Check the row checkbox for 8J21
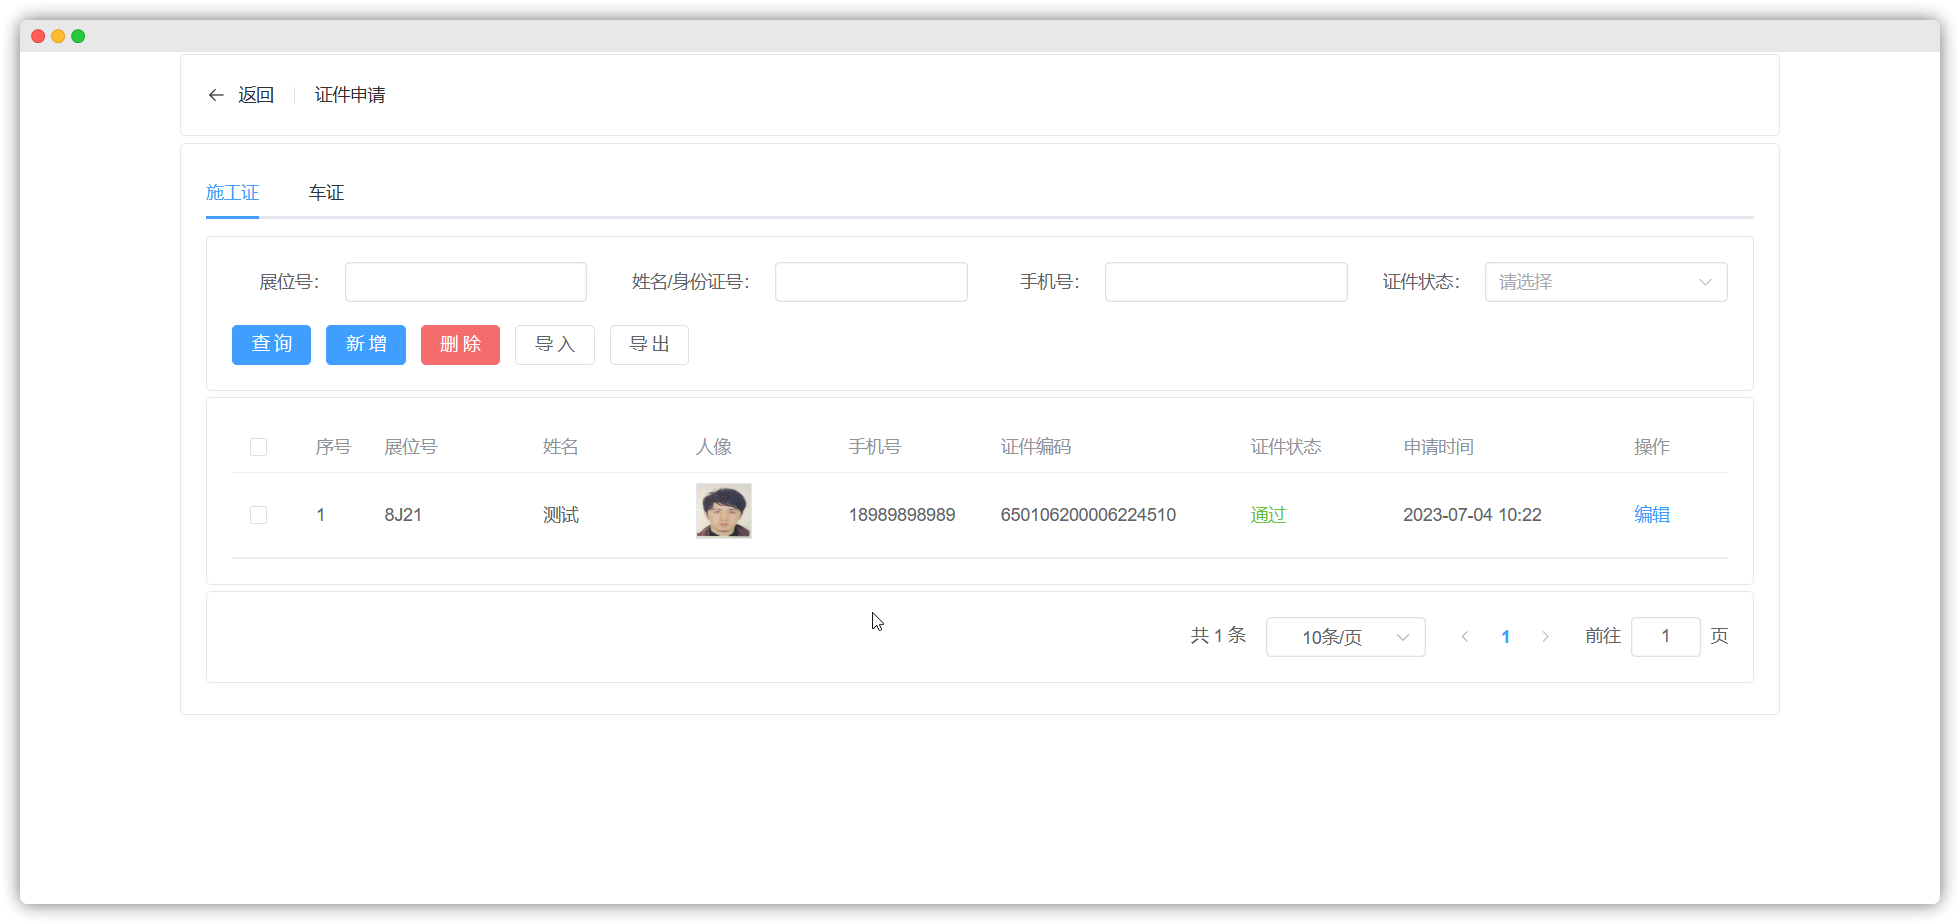 pyautogui.click(x=258, y=515)
